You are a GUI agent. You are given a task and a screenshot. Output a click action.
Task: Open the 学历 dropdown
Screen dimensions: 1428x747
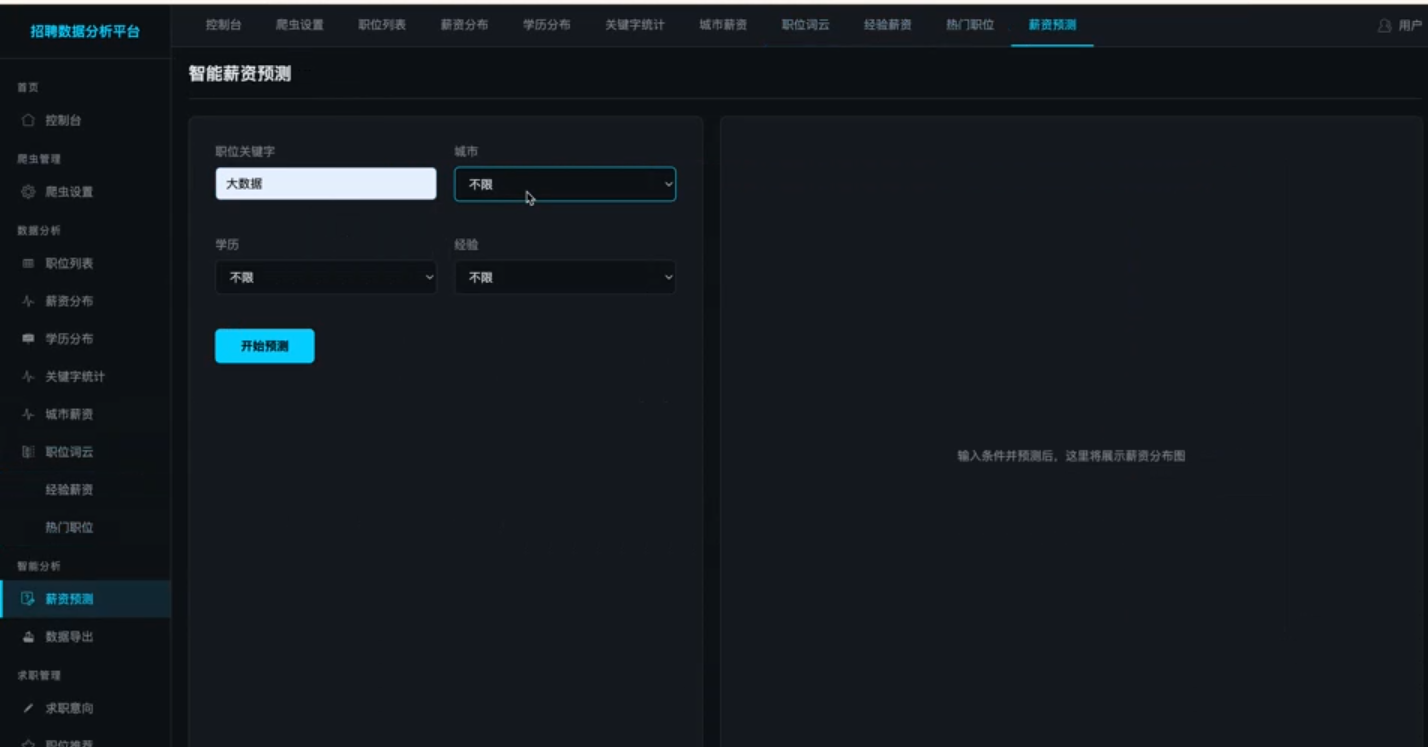326,277
